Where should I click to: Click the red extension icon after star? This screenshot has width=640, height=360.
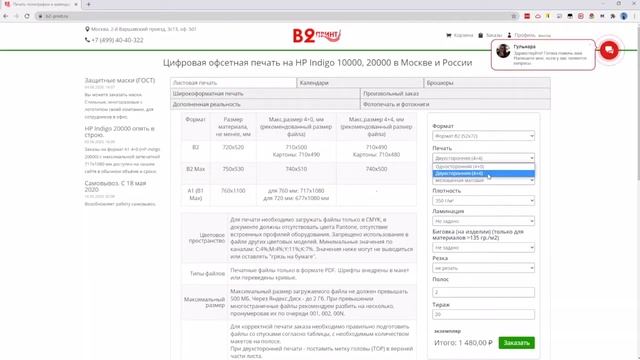coord(527,16)
